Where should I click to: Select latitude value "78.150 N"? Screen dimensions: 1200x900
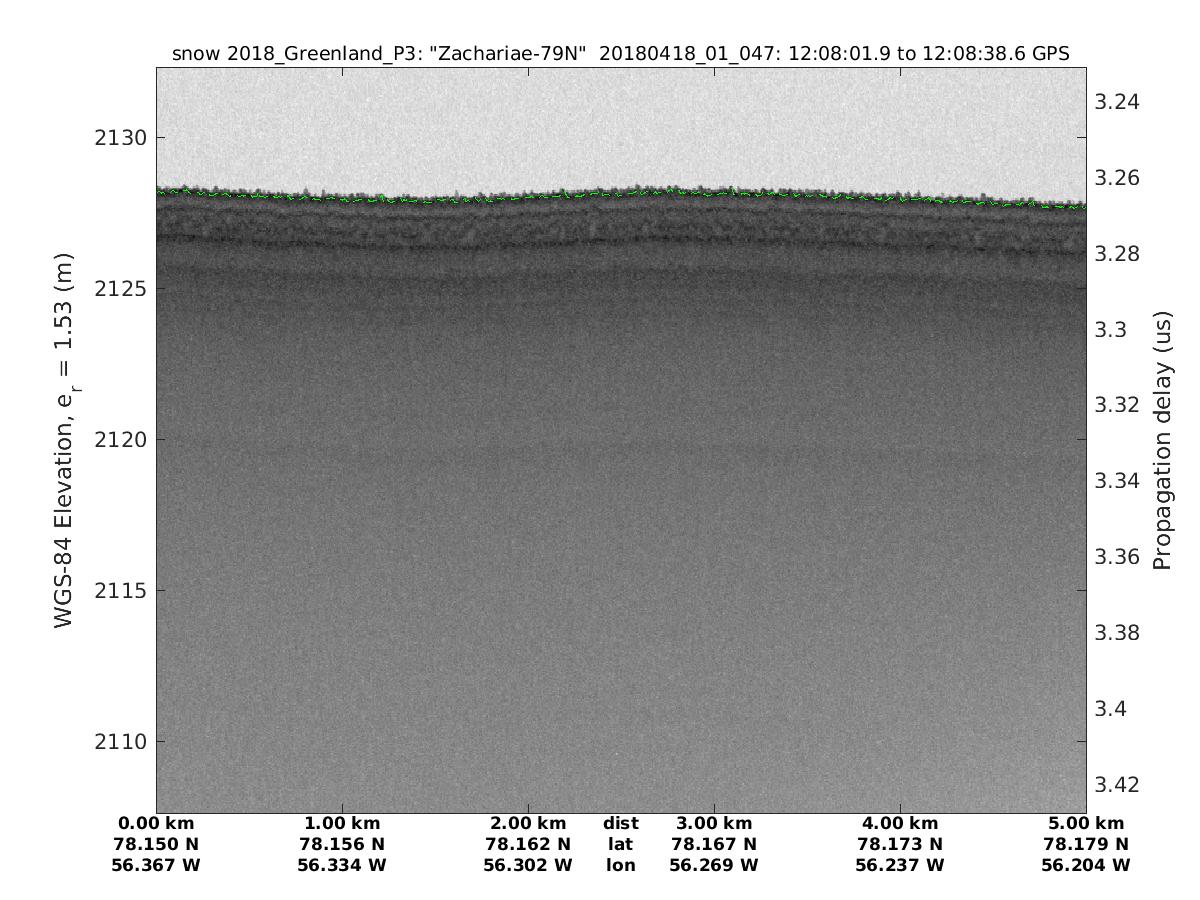point(156,844)
